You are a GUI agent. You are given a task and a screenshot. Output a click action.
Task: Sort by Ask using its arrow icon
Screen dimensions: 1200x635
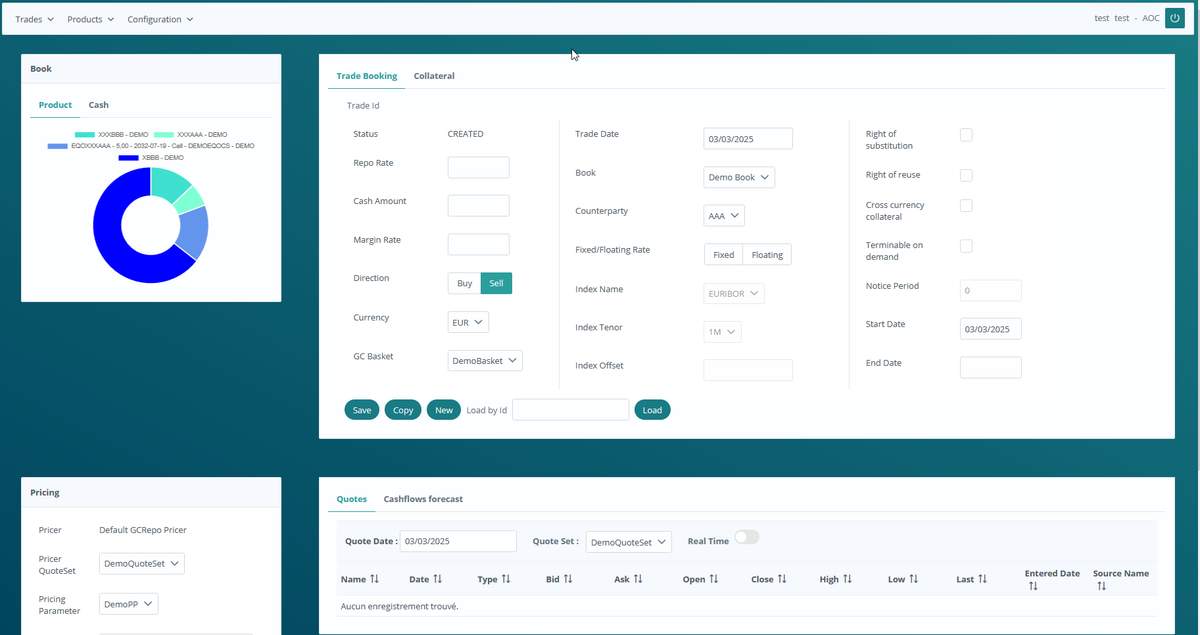pos(638,579)
